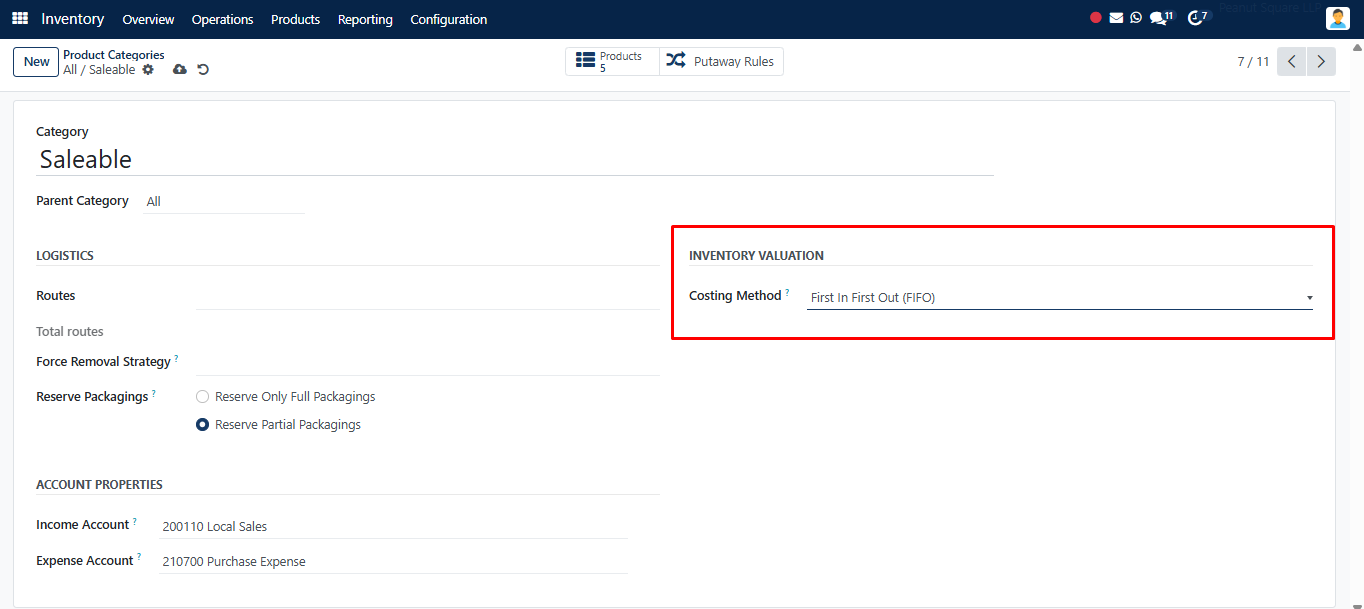Click the Saleable category name field
This screenshot has height=609, width=1364.
pyautogui.click(x=515, y=159)
